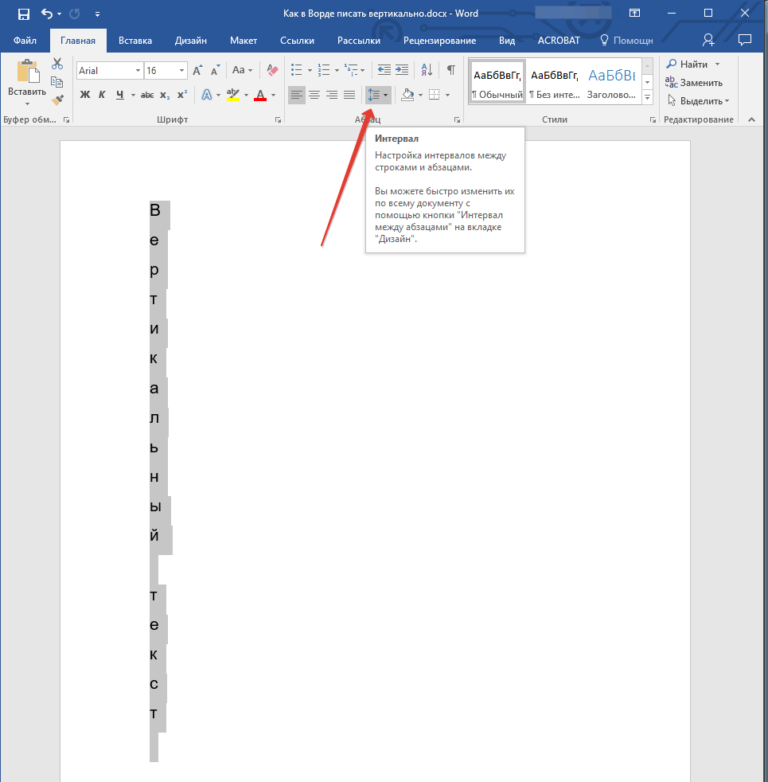Center-align the selected text
The width and height of the screenshot is (768, 782).
(x=314, y=95)
